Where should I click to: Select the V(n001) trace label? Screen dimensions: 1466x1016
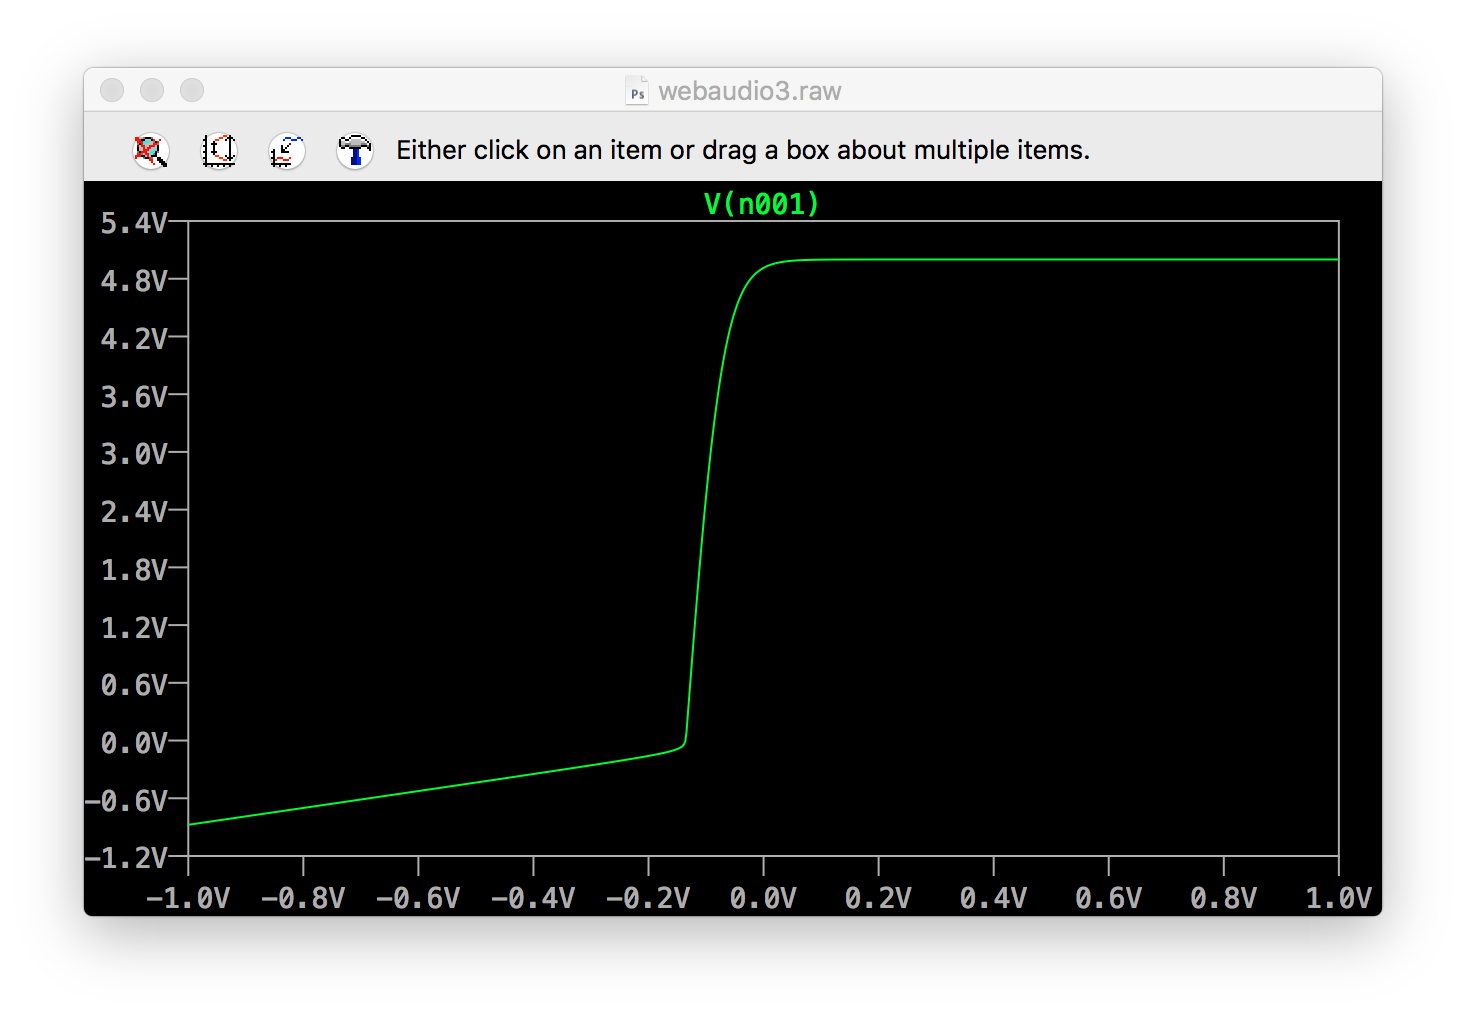pos(761,204)
